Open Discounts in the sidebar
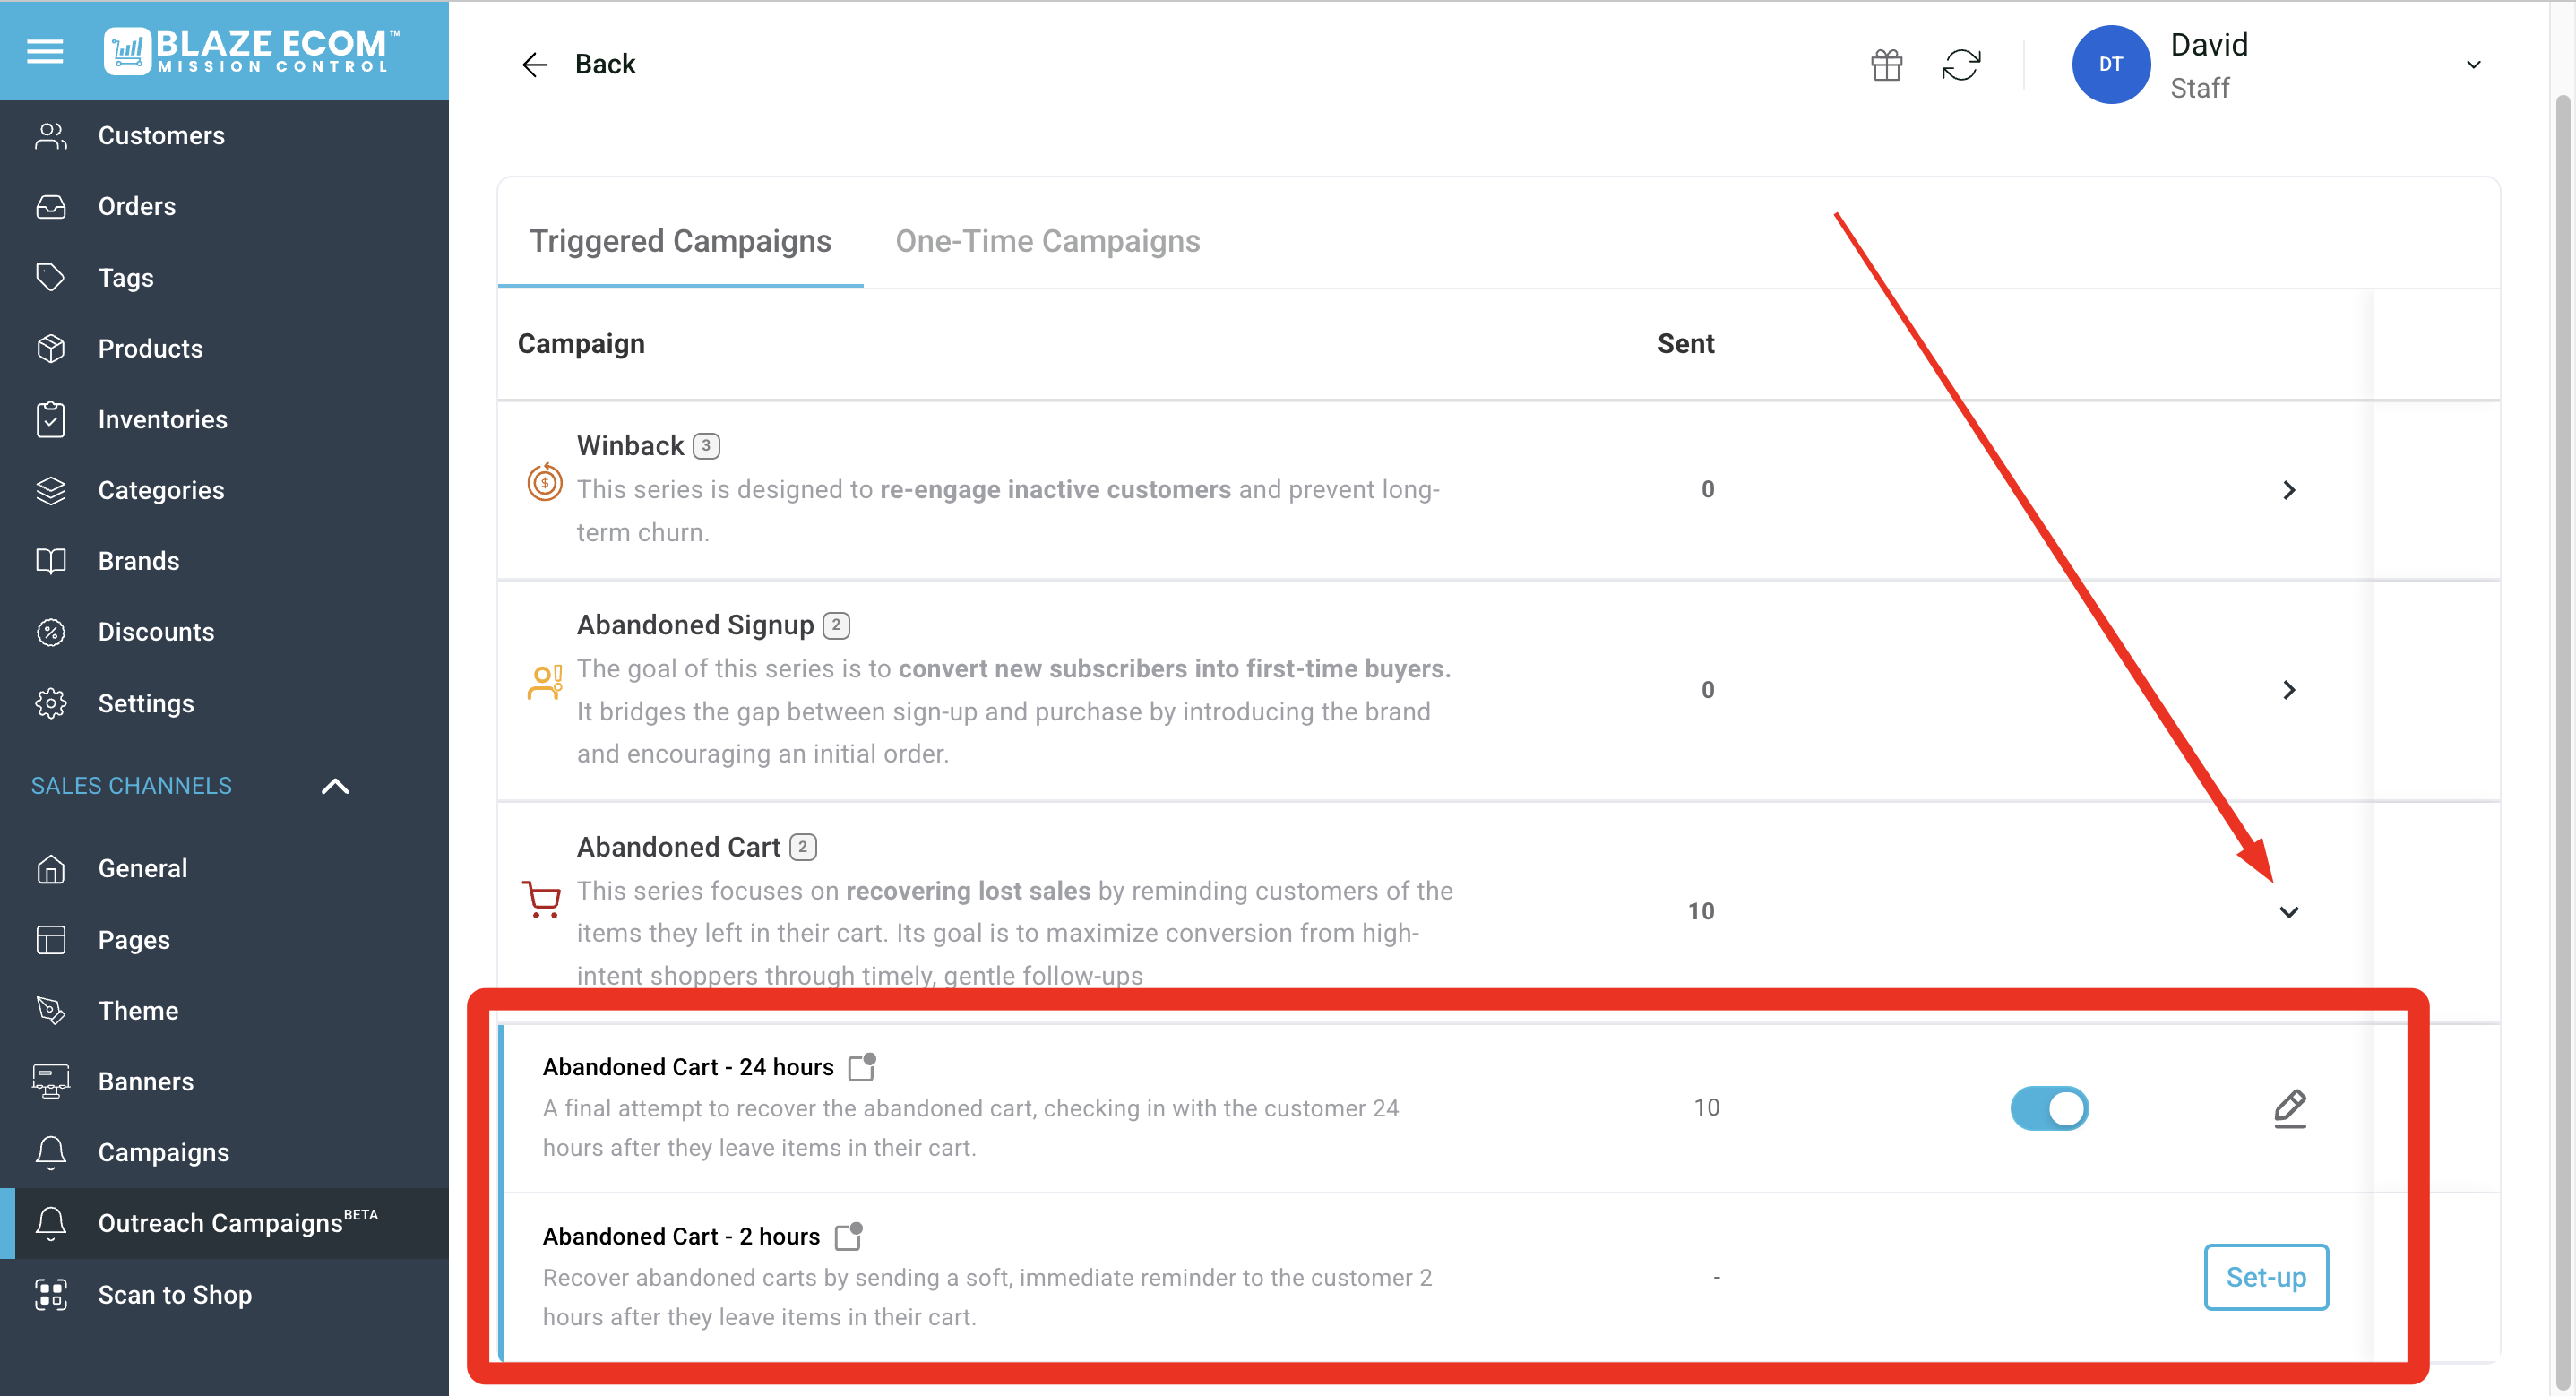The image size is (2576, 1396). [155, 632]
